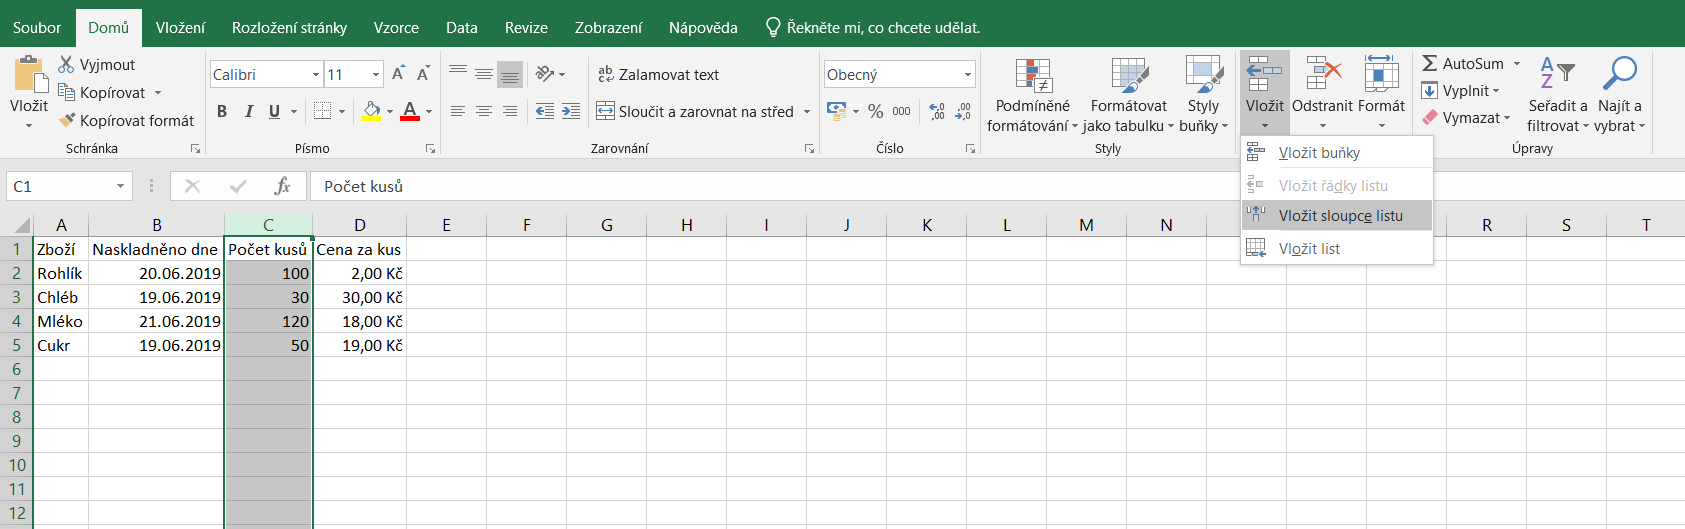Expand the AutoSum dropdown arrow

(x=1516, y=64)
